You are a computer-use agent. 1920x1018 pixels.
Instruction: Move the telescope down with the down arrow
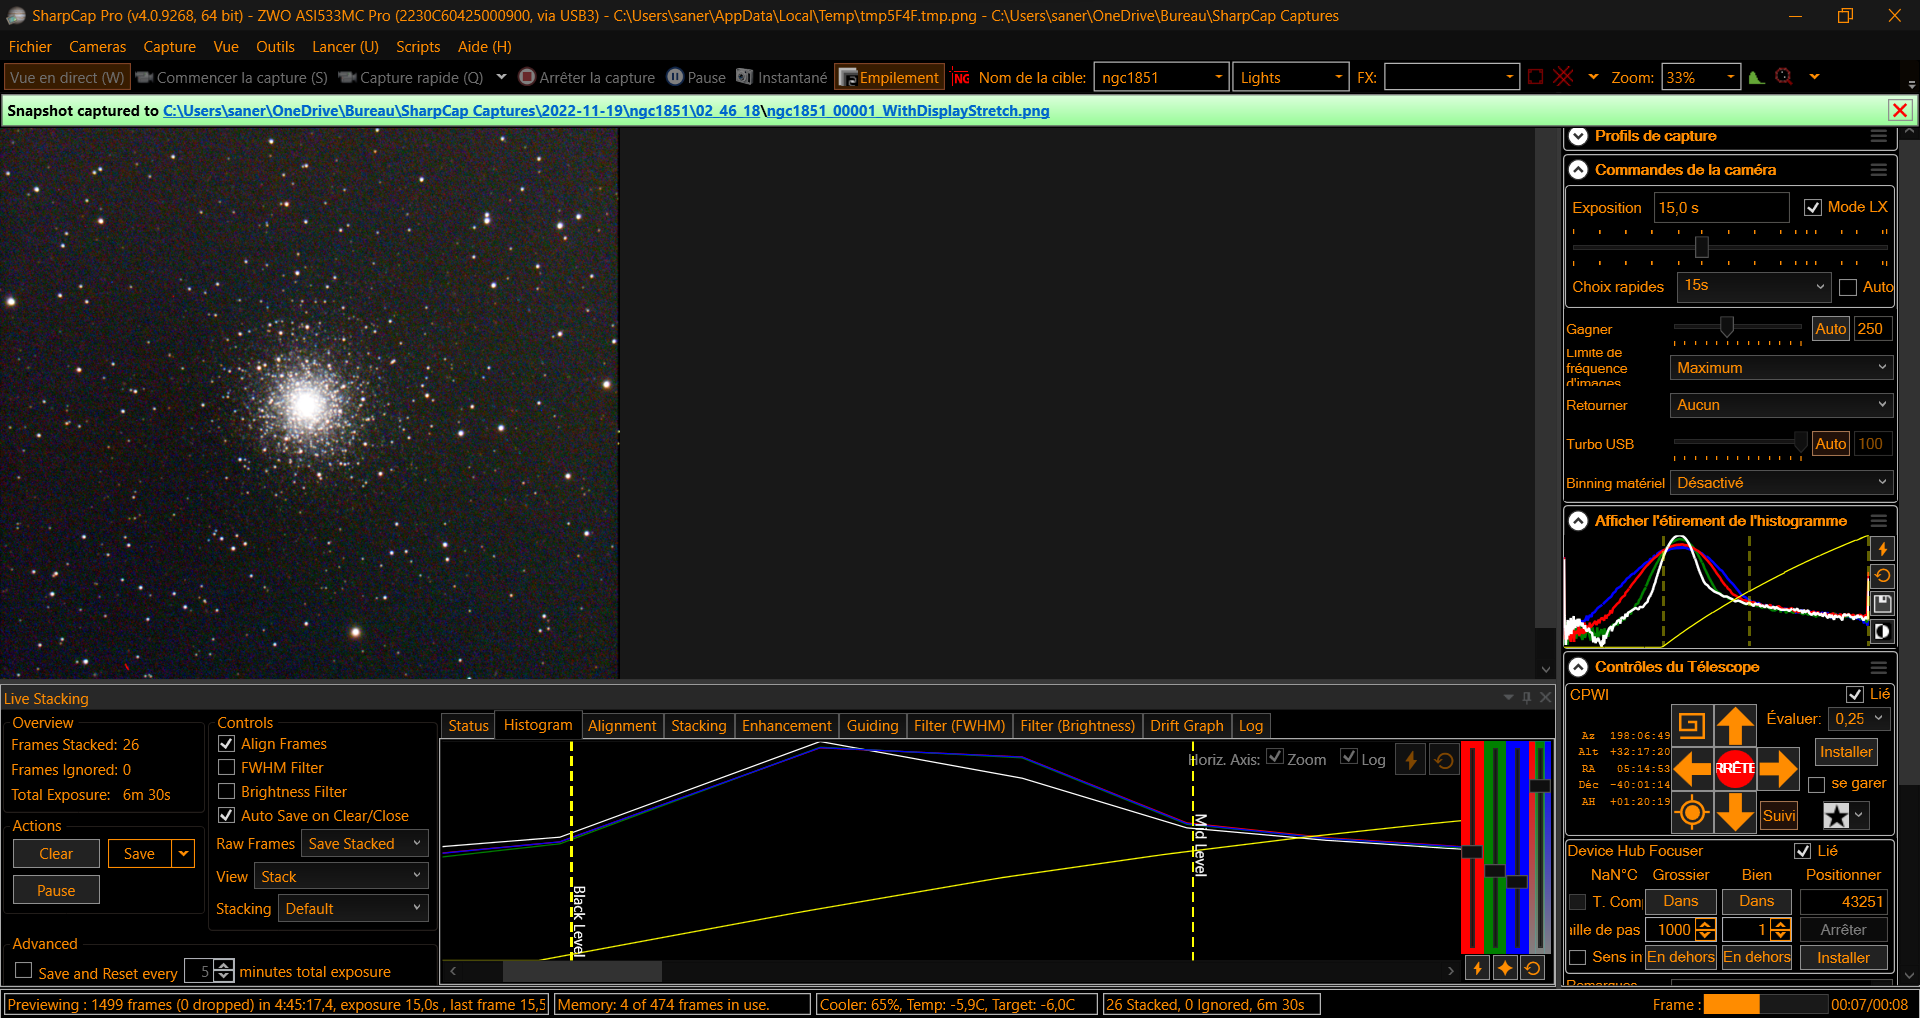tap(1735, 813)
